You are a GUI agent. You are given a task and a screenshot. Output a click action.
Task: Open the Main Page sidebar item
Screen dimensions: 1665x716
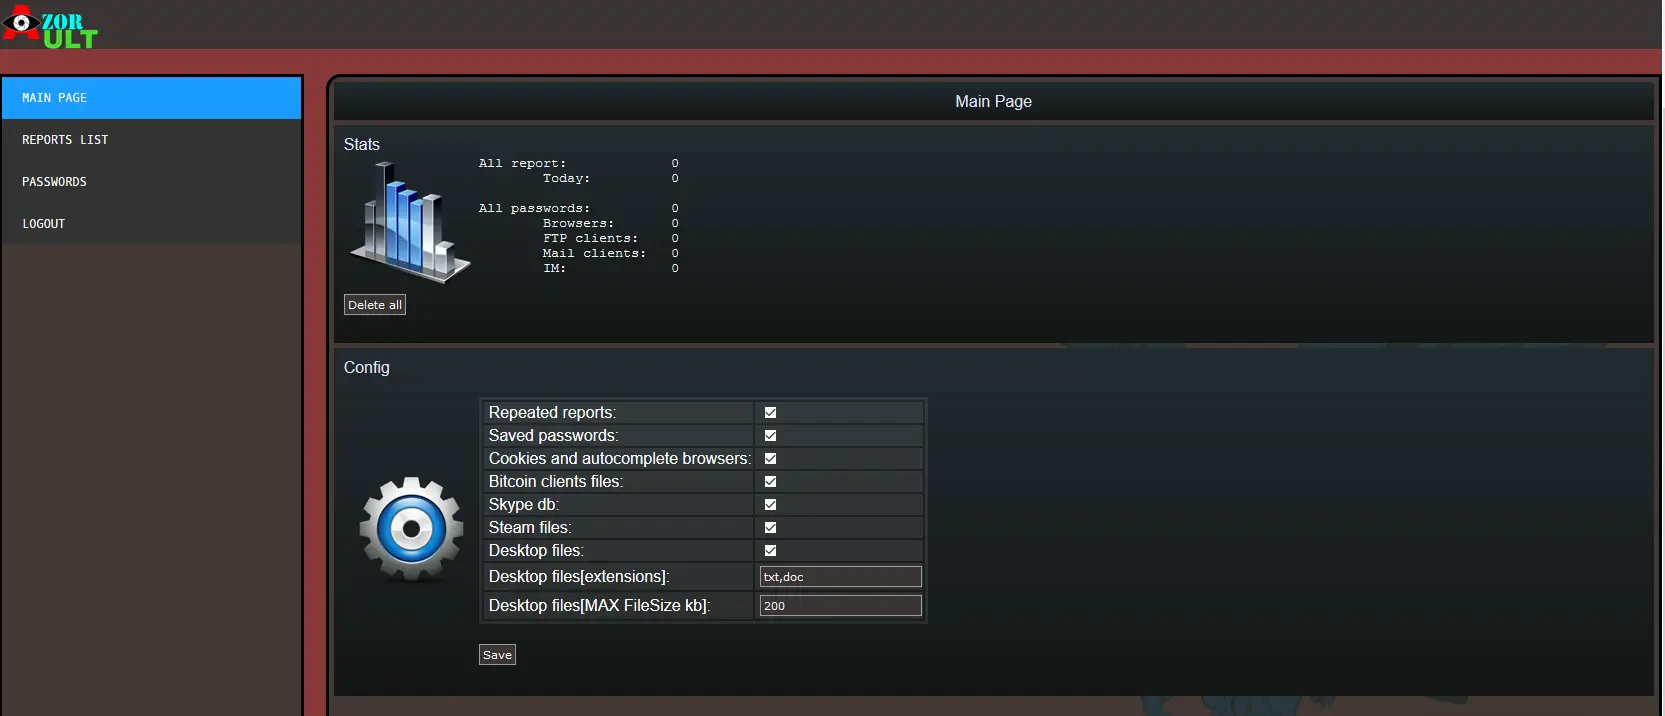point(152,98)
